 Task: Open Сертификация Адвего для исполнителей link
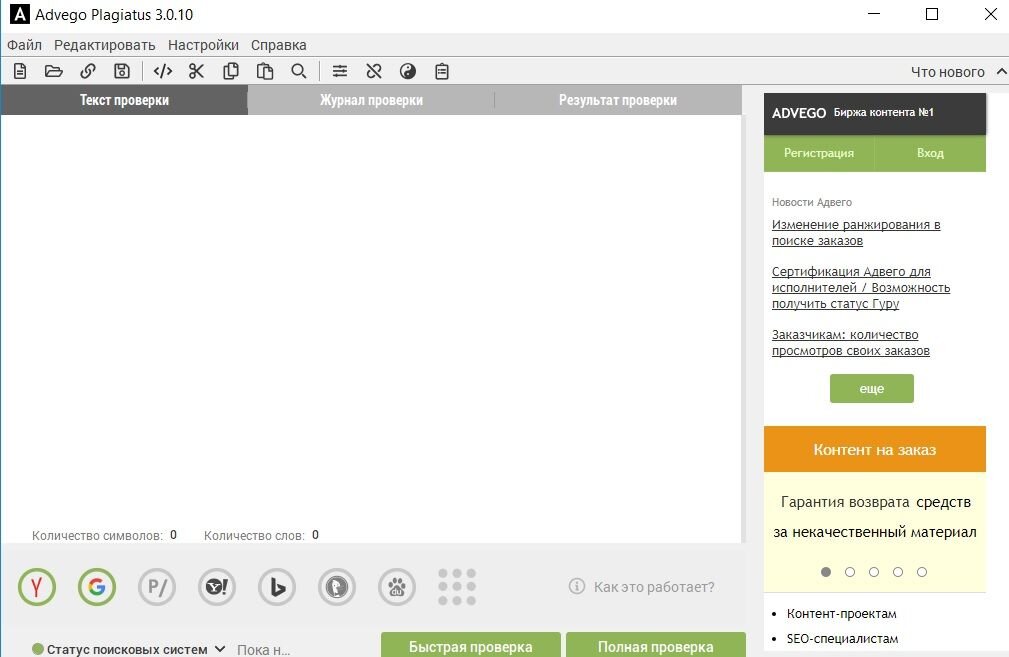(x=861, y=288)
